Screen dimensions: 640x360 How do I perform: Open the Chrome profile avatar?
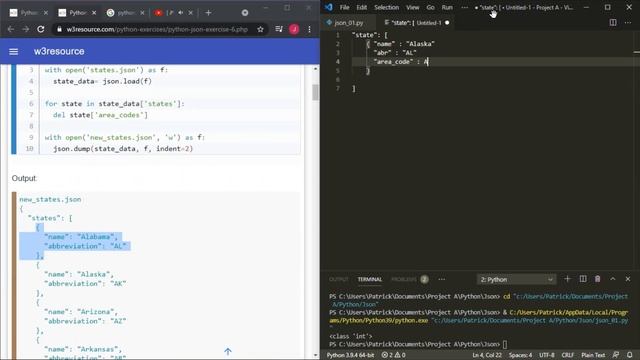[x=294, y=29]
